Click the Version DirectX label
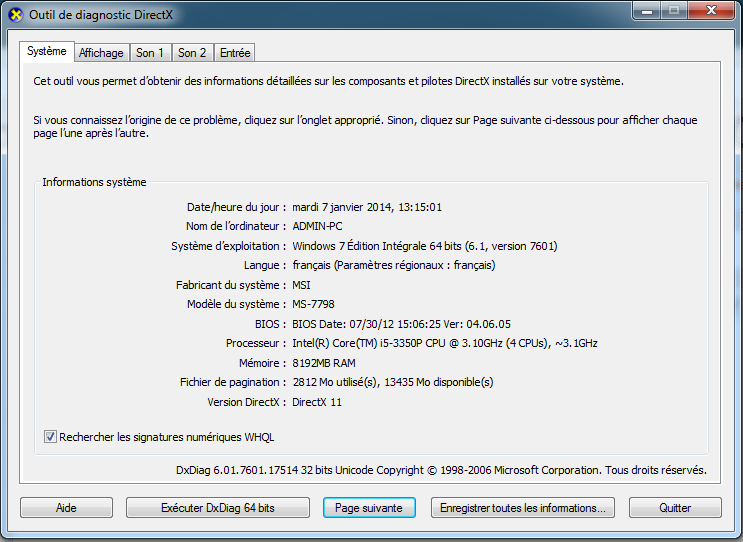Screen dimensions: 743x542 pyautogui.click(x=246, y=402)
